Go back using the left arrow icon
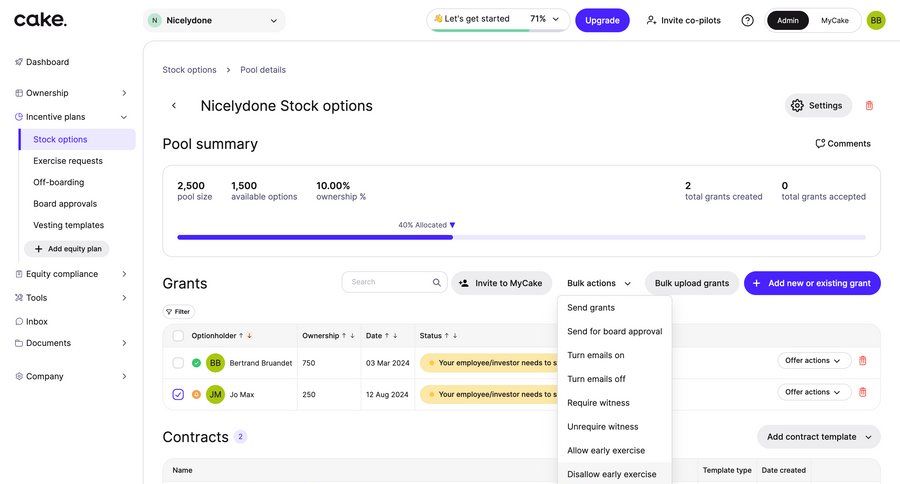This screenshot has width=900, height=484. 174,106
